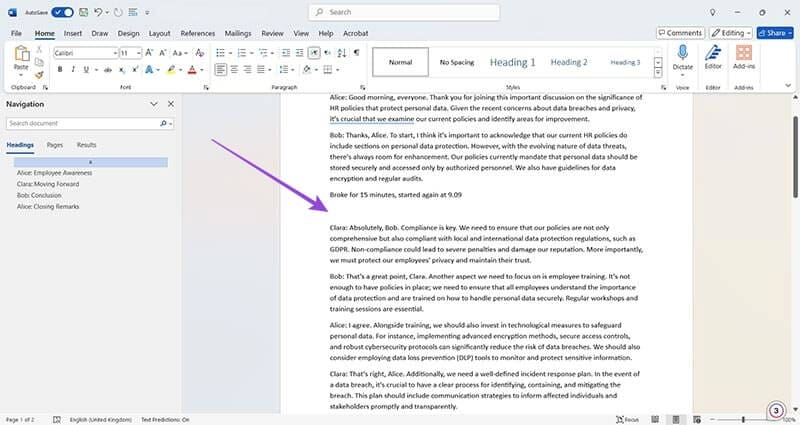Open the bullets list dropdown arrow
800x425 pixels.
point(231,53)
